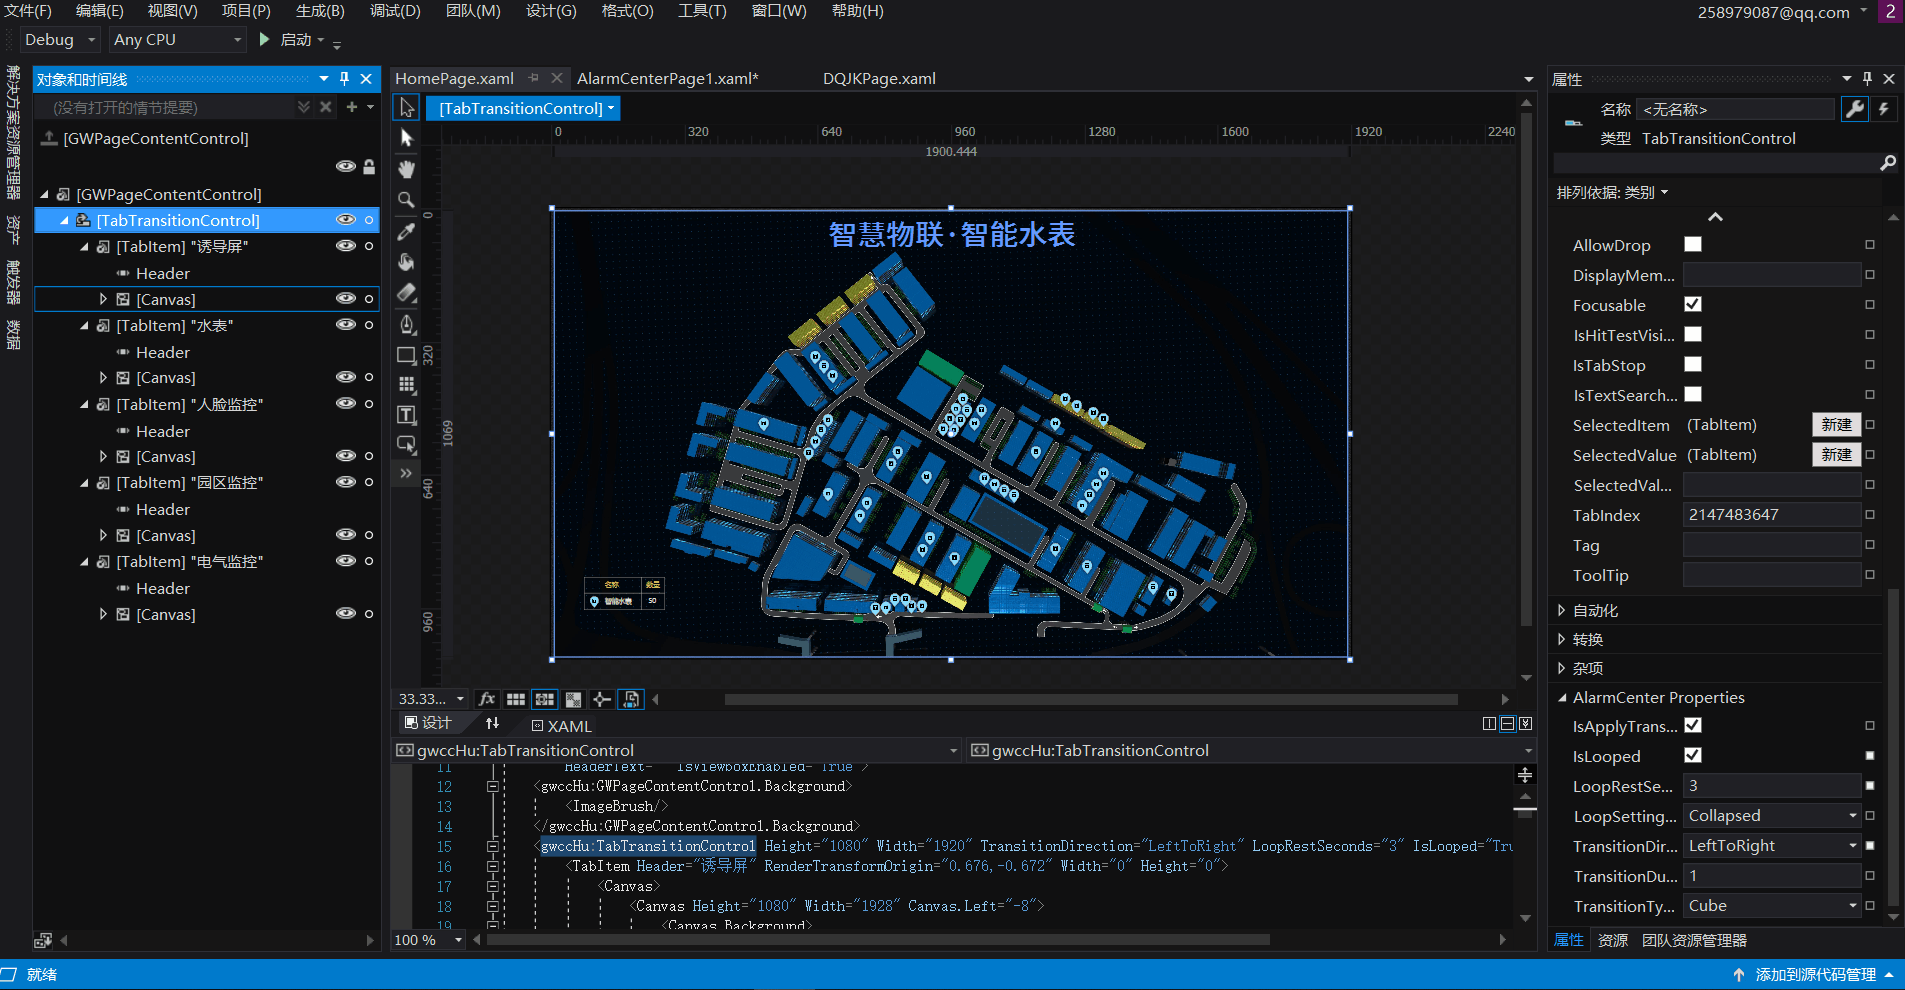
Task: Open the 调试(D) menu
Action: point(395,11)
